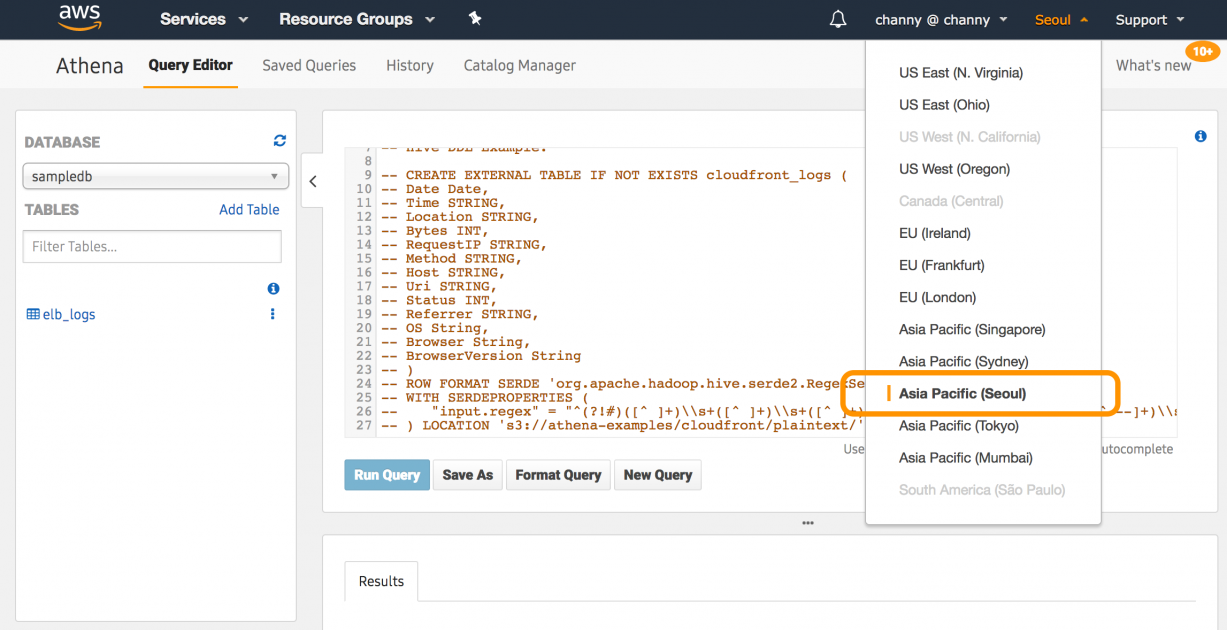The height and width of the screenshot is (630, 1227).
Task: Open the sampledb database dropdown
Action: click(x=155, y=175)
